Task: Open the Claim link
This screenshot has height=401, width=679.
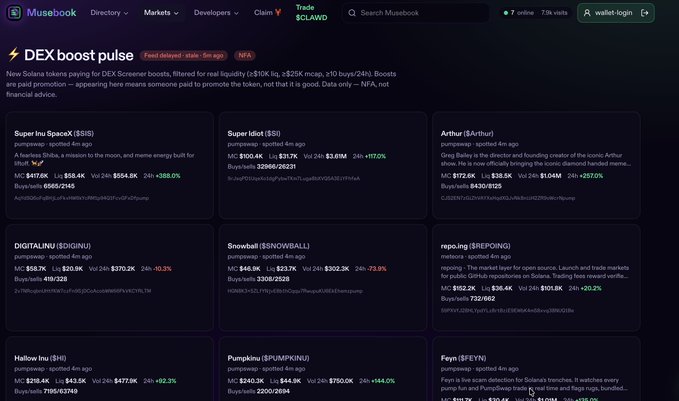Action: click(267, 13)
